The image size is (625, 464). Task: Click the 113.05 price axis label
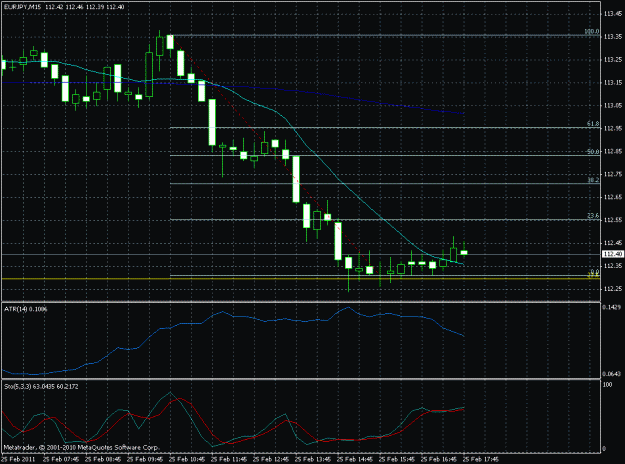point(613,106)
